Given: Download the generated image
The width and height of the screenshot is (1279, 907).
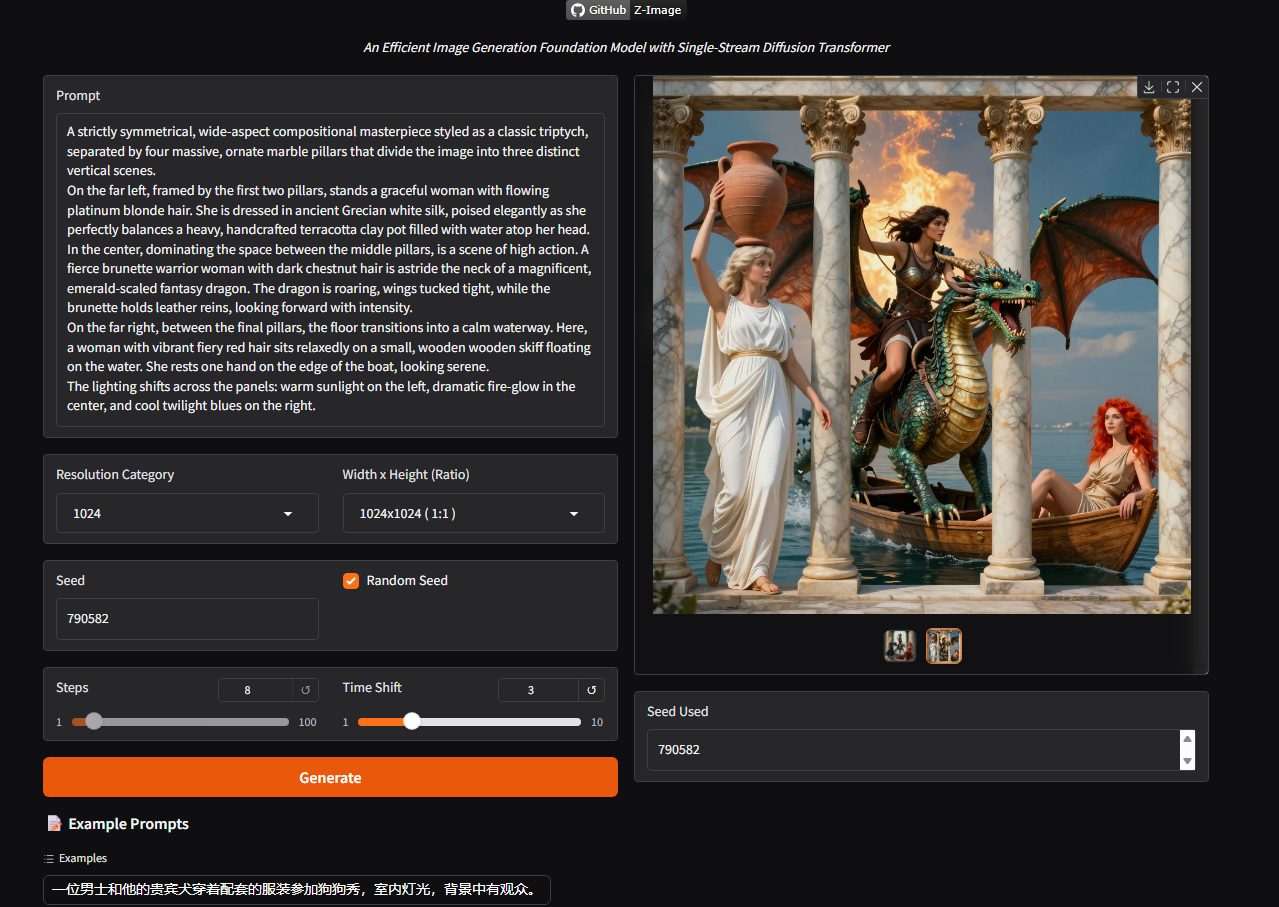Looking at the screenshot, I should pyautogui.click(x=1149, y=87).
